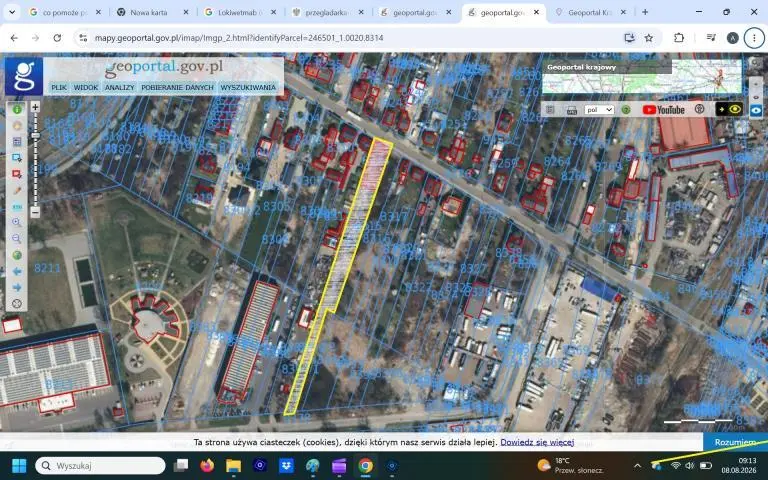Click the 'Dowiedz się więcej' link

(537, 442)
